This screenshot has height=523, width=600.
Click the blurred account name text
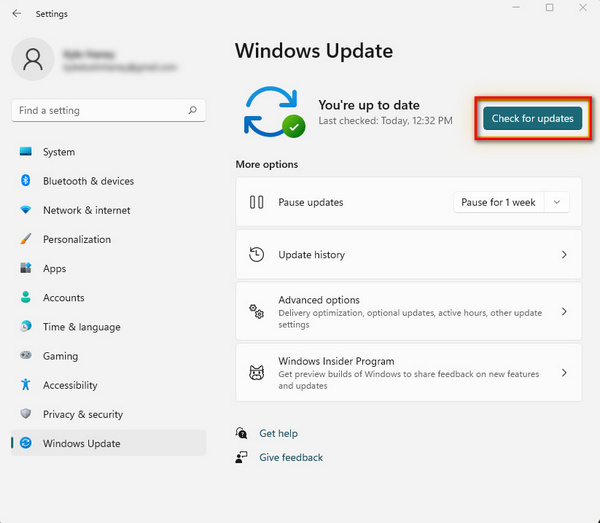tap(88, 54)
